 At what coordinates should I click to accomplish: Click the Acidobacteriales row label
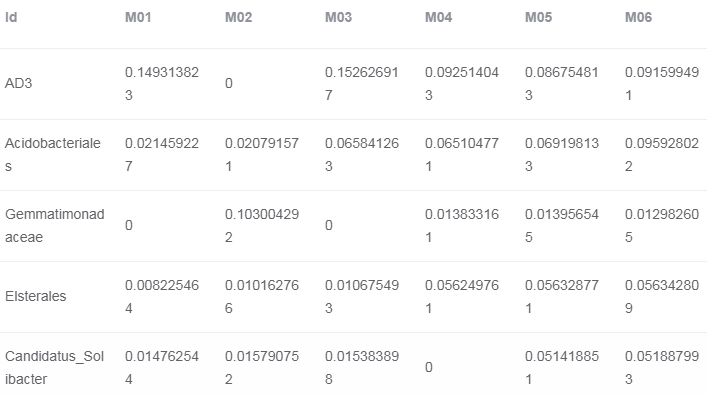coord(53,155)
